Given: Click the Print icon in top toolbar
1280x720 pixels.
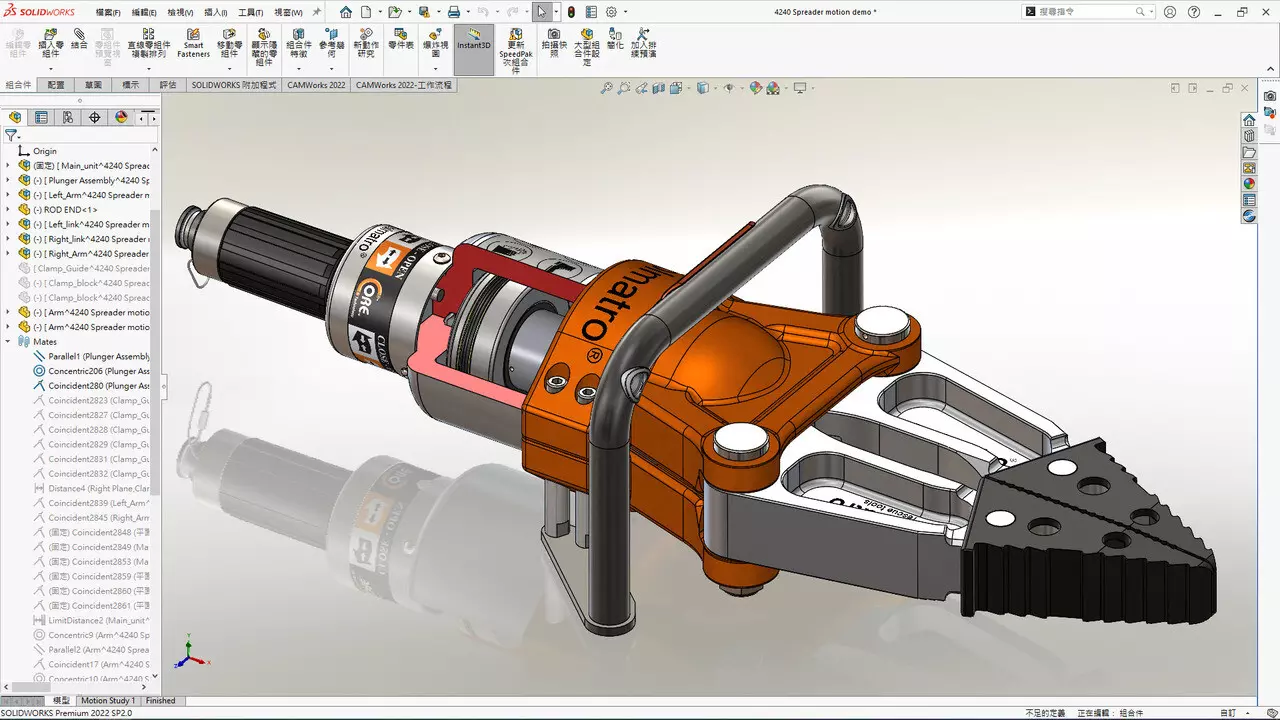Looking at the screenshot, I should click(453, 12).
